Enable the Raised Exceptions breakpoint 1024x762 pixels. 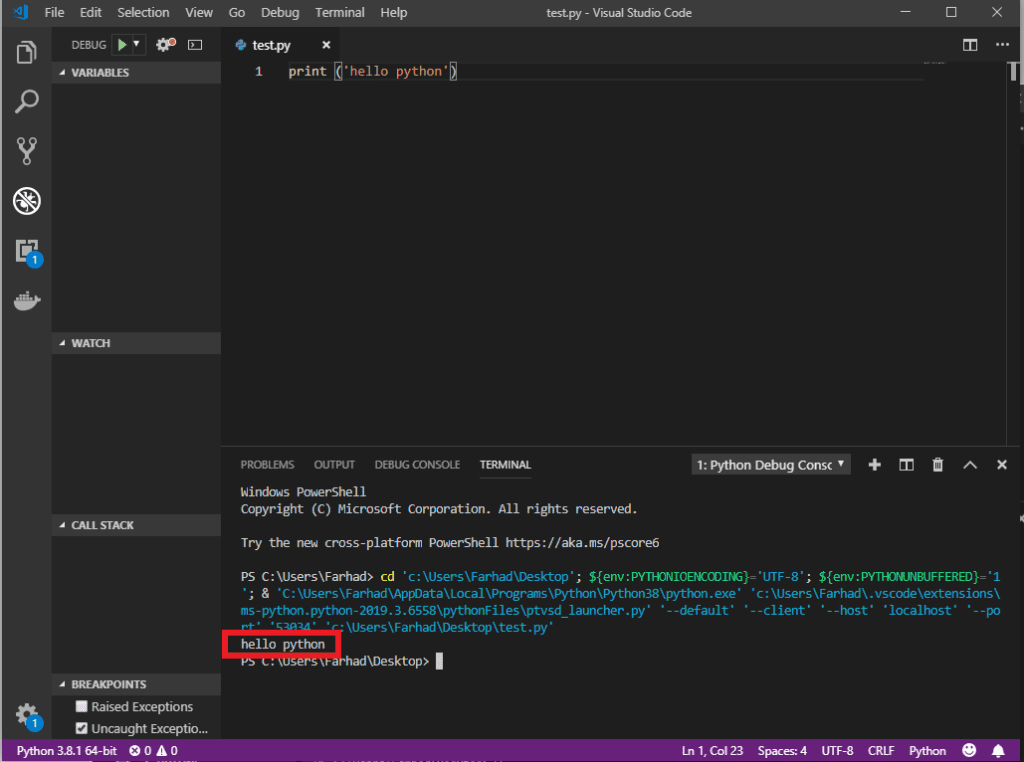pyautogui.click(x=82, y=707)
